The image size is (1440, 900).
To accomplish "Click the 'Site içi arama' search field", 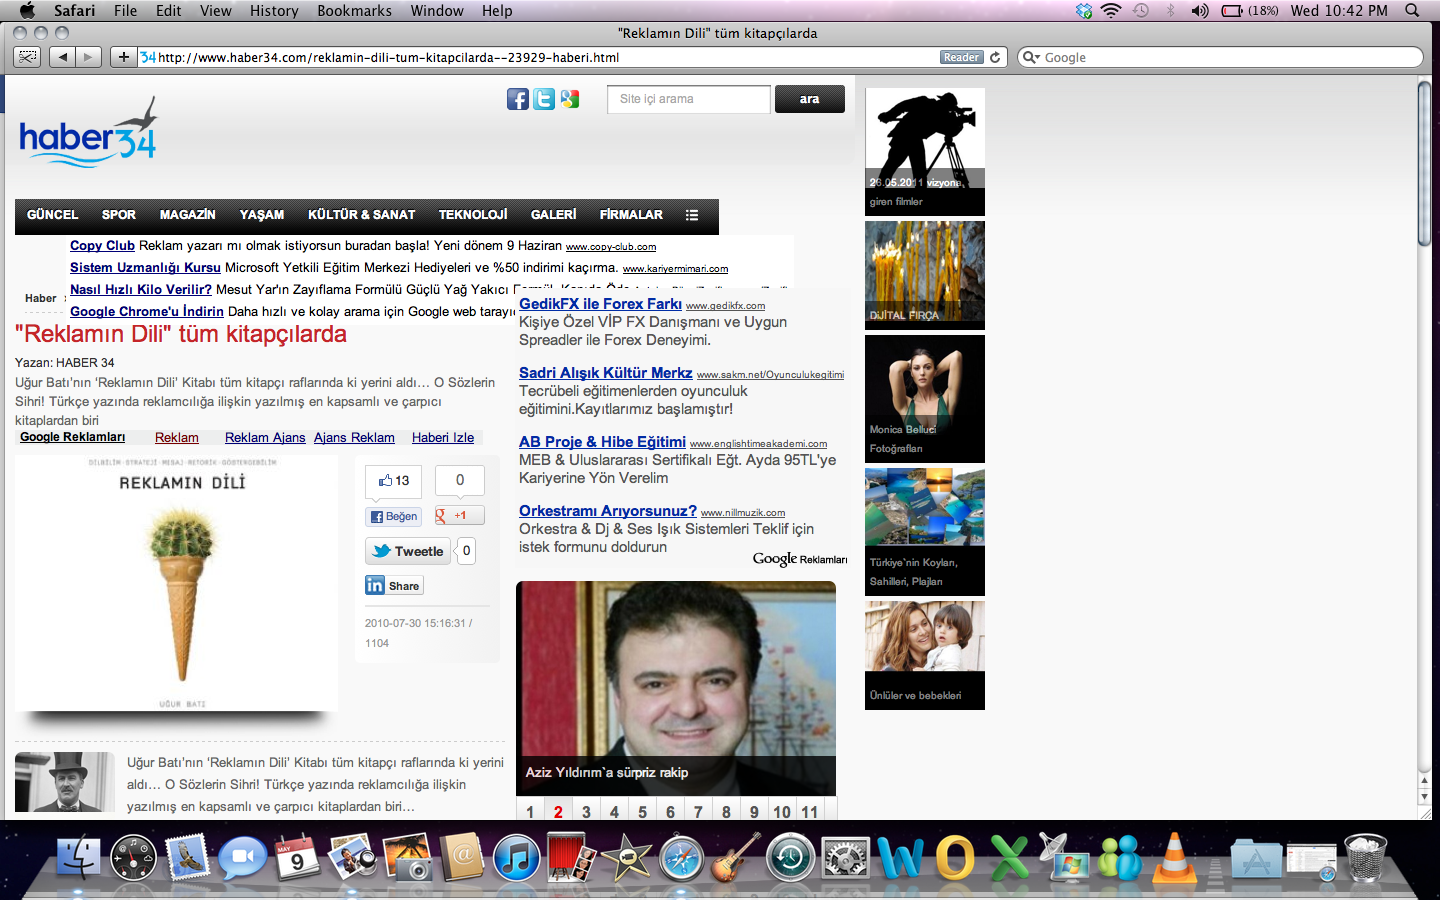I will 688,99.
